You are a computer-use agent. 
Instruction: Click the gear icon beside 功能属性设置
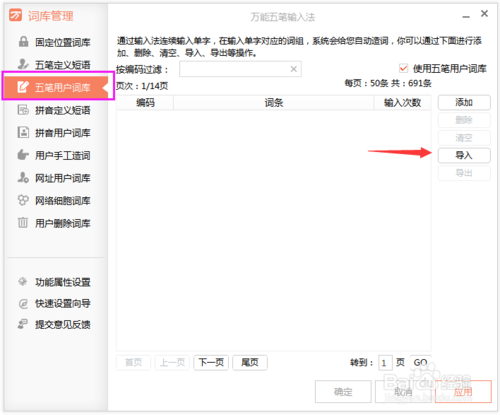tap(23, 282)
